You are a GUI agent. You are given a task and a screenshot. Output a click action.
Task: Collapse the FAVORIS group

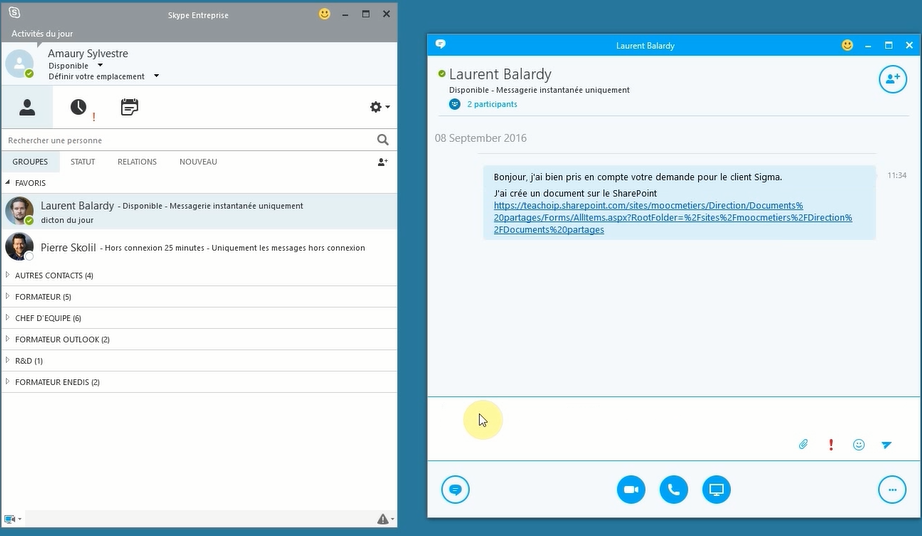[x=8, y=182]
